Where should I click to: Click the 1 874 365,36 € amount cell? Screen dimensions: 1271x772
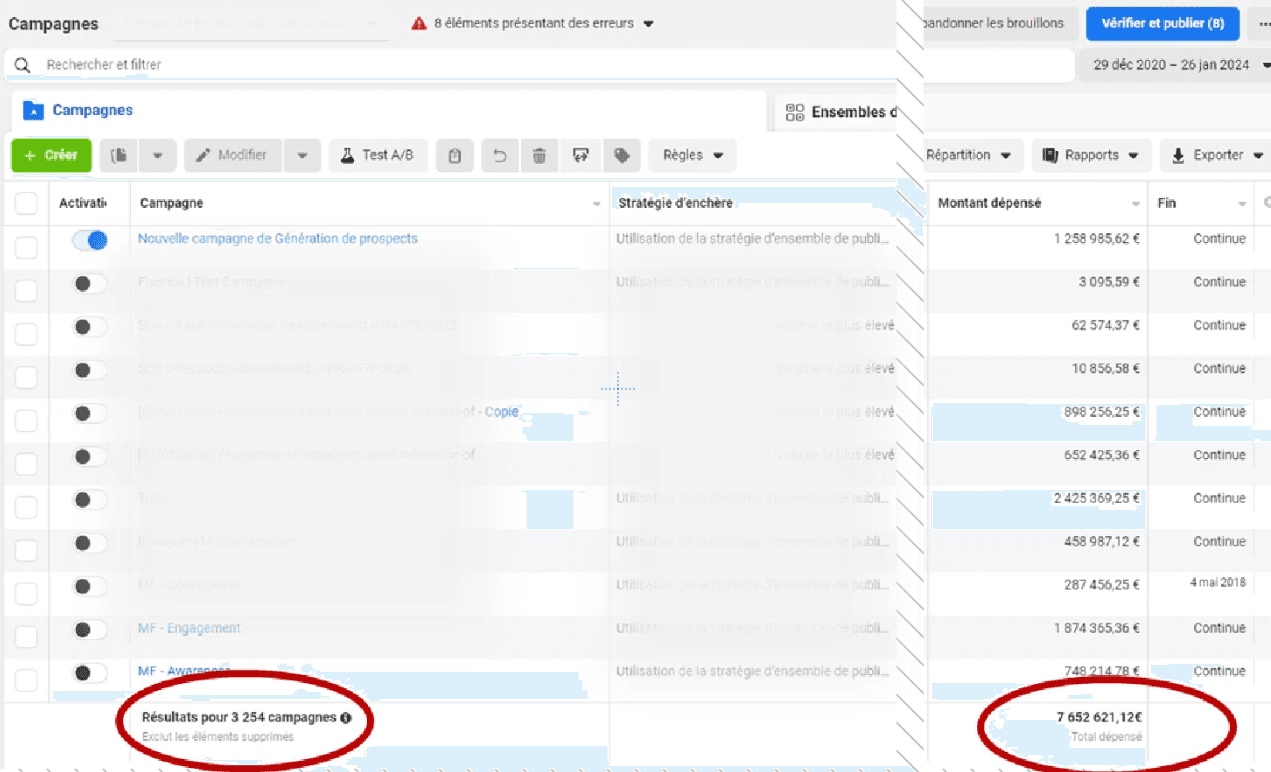(1096, 628)
